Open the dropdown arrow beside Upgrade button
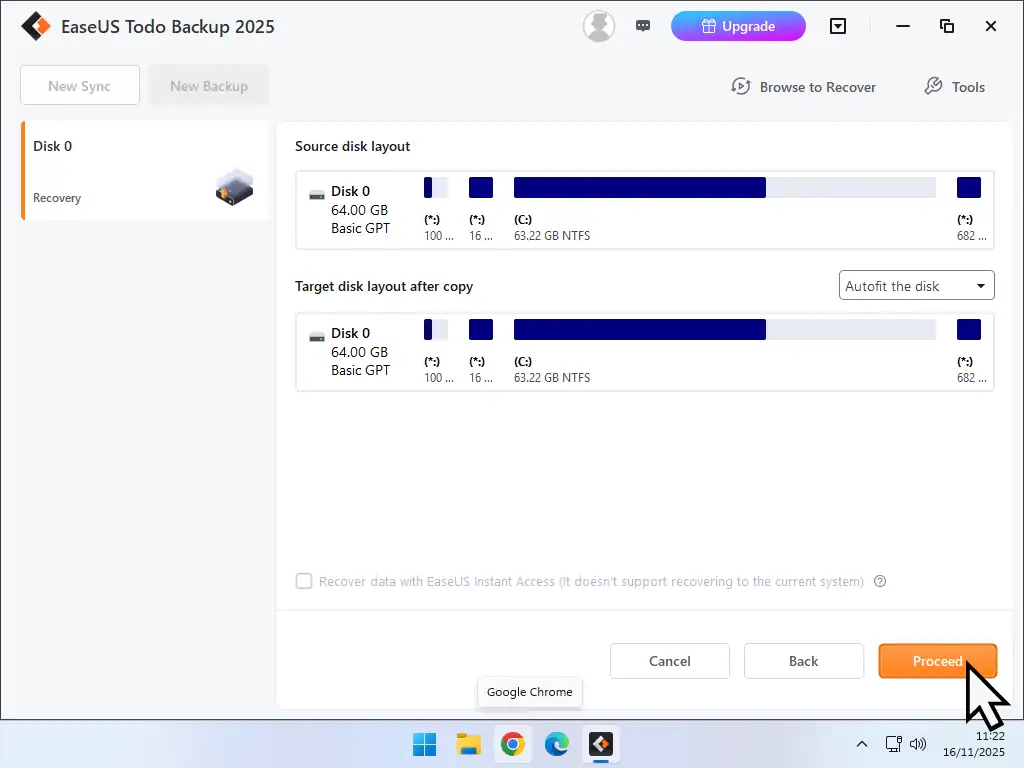This screenshot has width=1024, height=768. point(838,26)
